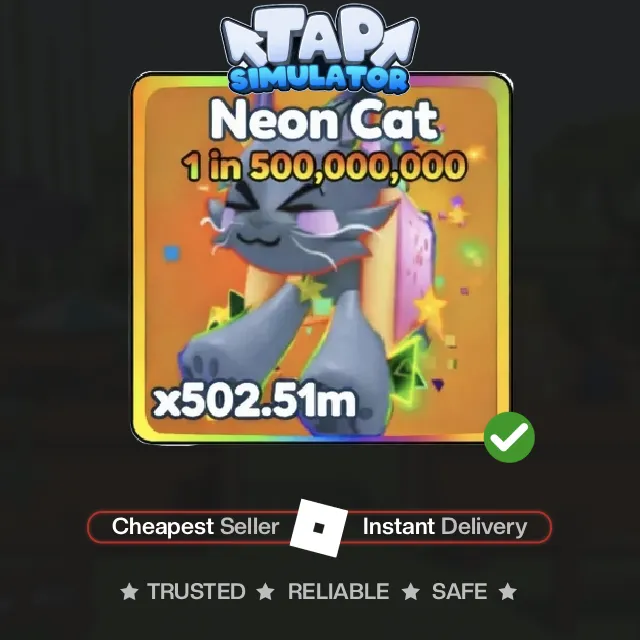640x640 pixels.
Task: Click the SAFE text
Action: [460, 592]
